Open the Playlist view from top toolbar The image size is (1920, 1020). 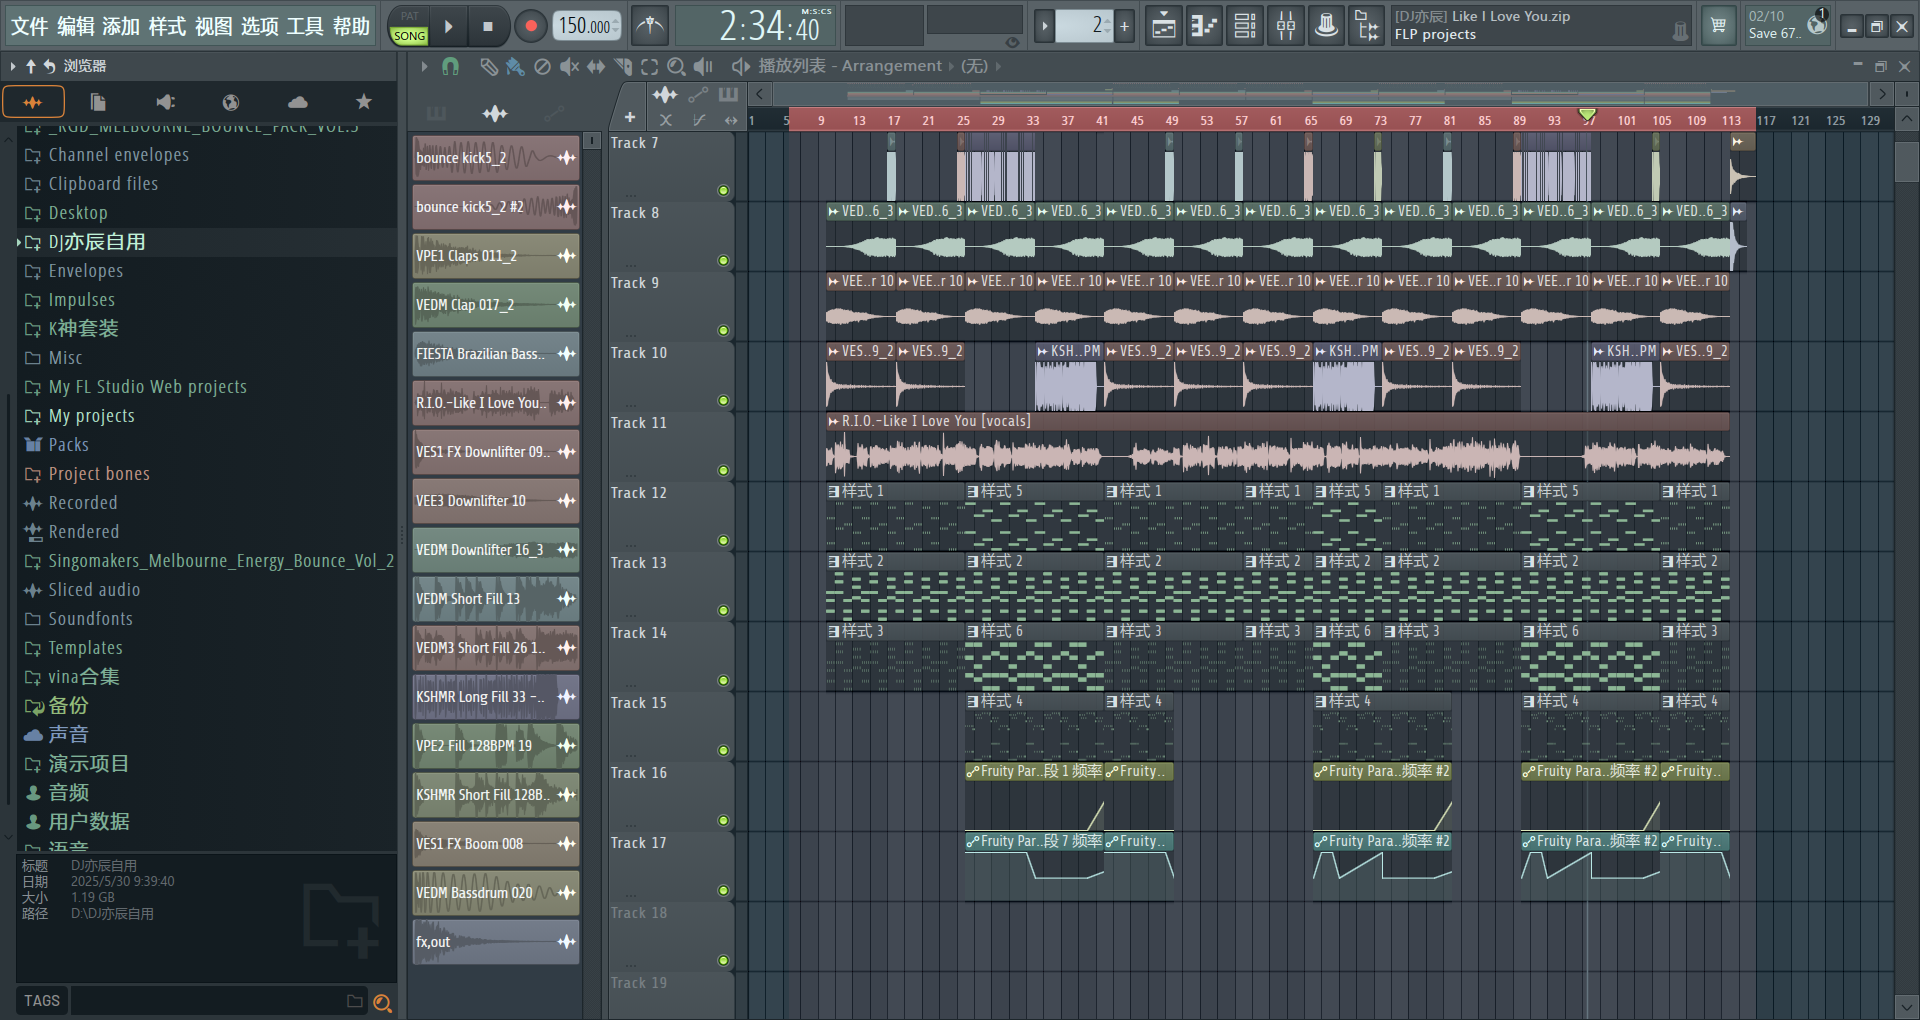(1163, 26)
